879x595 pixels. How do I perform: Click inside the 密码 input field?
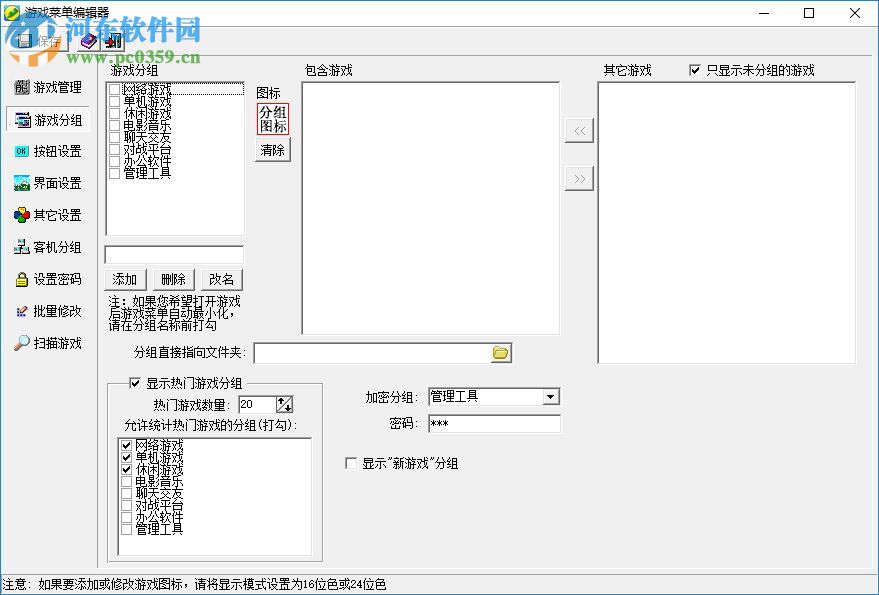(x=490, y=423)
